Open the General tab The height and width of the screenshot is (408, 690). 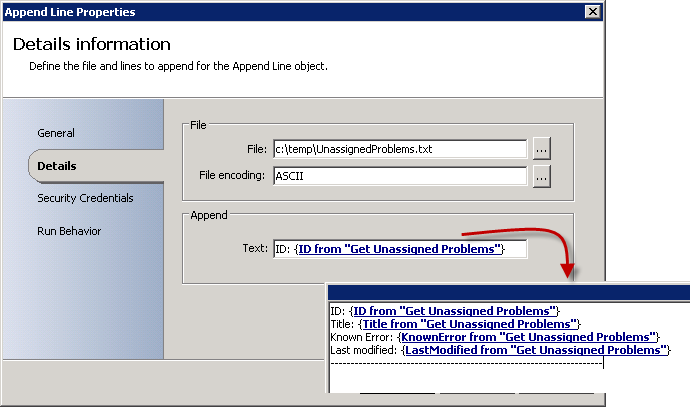[x=56, y=133]
